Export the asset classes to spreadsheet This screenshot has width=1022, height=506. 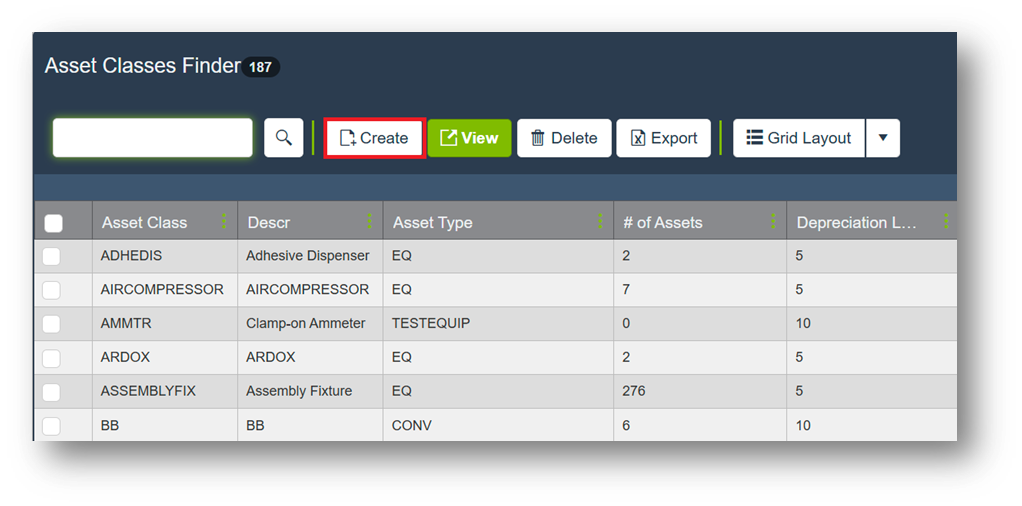pos(663,138)
